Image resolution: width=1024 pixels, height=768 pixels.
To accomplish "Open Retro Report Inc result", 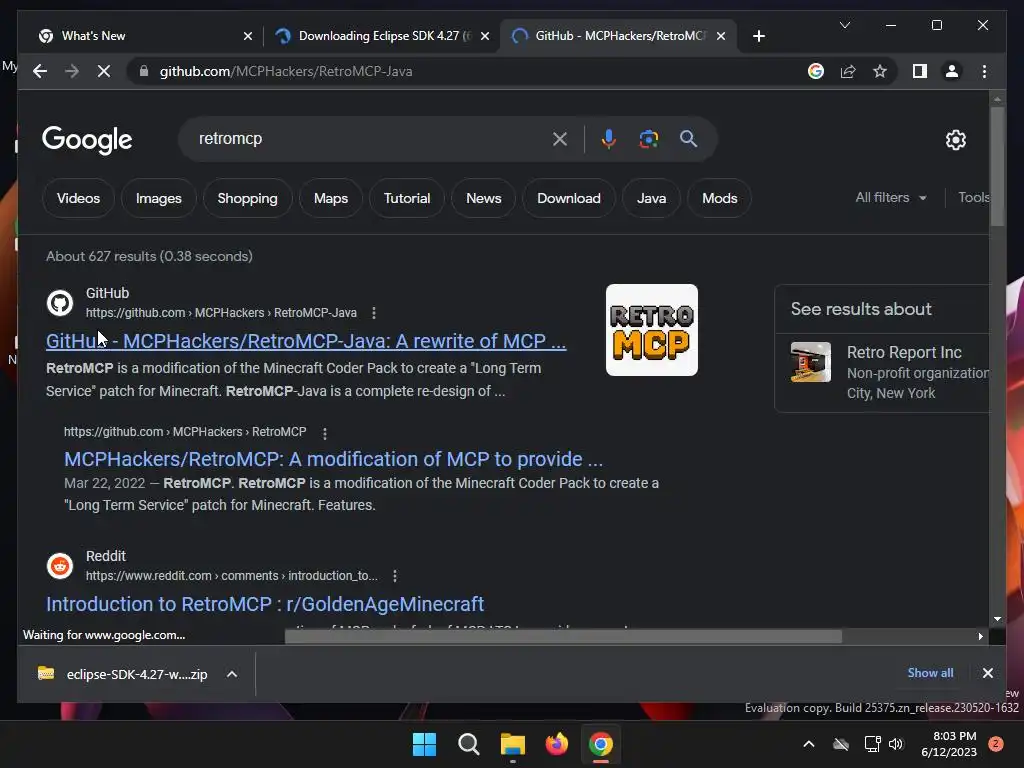I will (904, 353).
